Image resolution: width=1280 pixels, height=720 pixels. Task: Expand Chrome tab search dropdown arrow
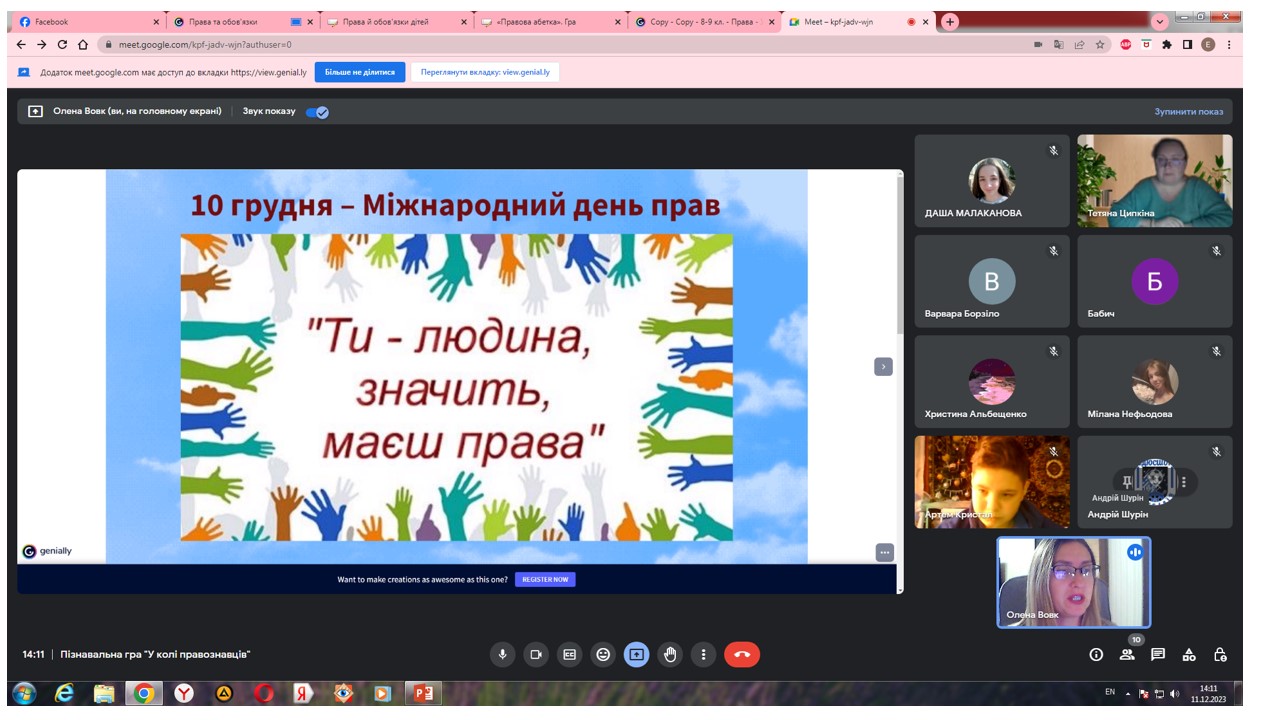[1160, 21]
